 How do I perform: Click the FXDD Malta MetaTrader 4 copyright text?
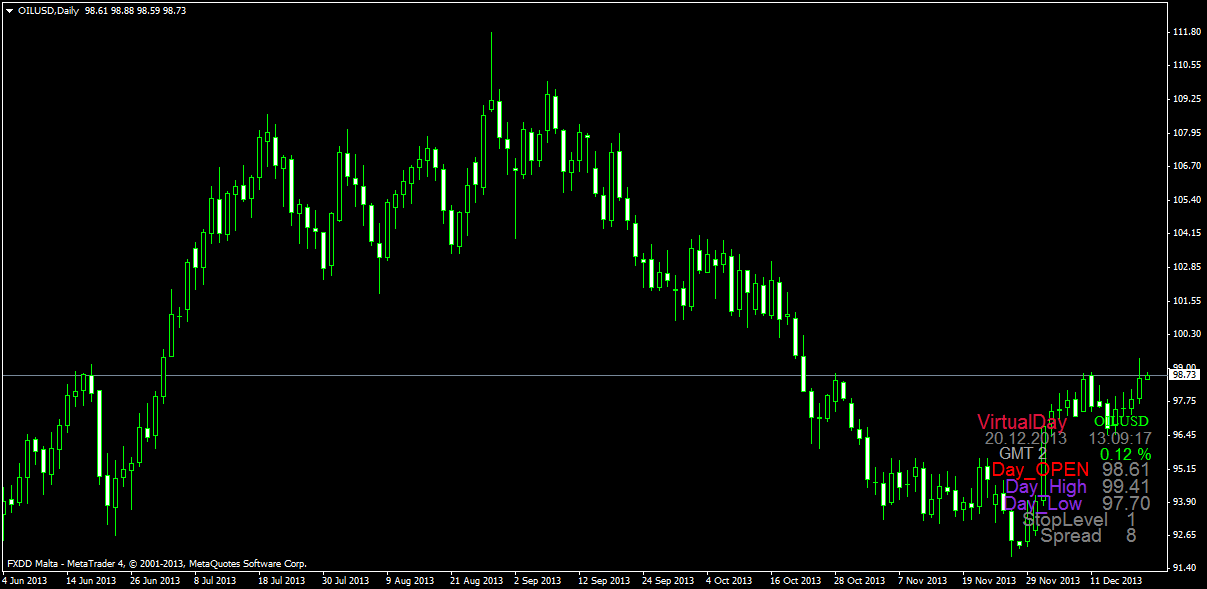156,564
